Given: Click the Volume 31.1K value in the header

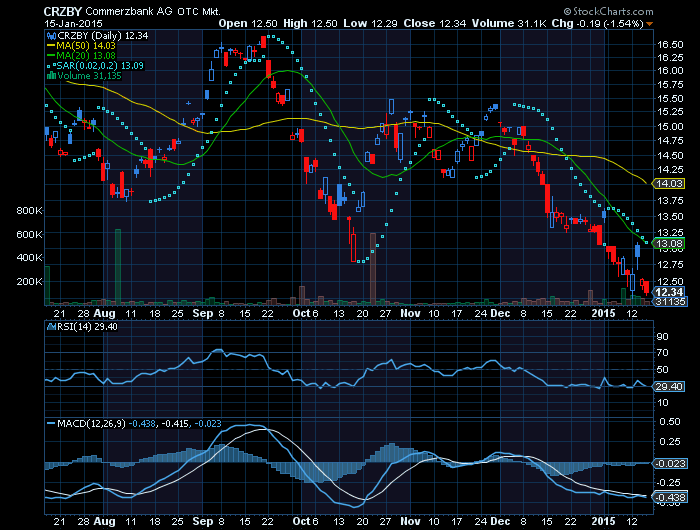Looking at the screenshot, I should 509,24.
